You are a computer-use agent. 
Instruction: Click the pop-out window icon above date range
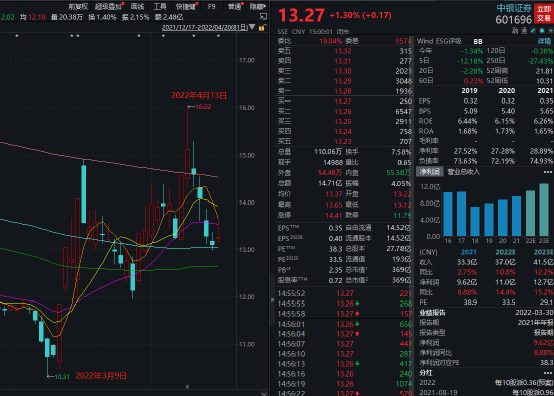(263, 16)
